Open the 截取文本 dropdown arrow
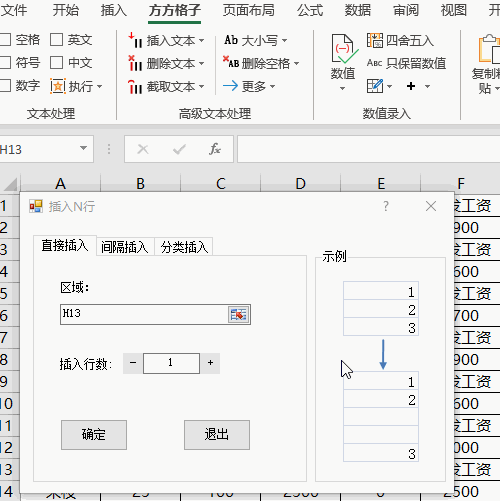Viewport: 500px width, 501px height. [201, 87]
